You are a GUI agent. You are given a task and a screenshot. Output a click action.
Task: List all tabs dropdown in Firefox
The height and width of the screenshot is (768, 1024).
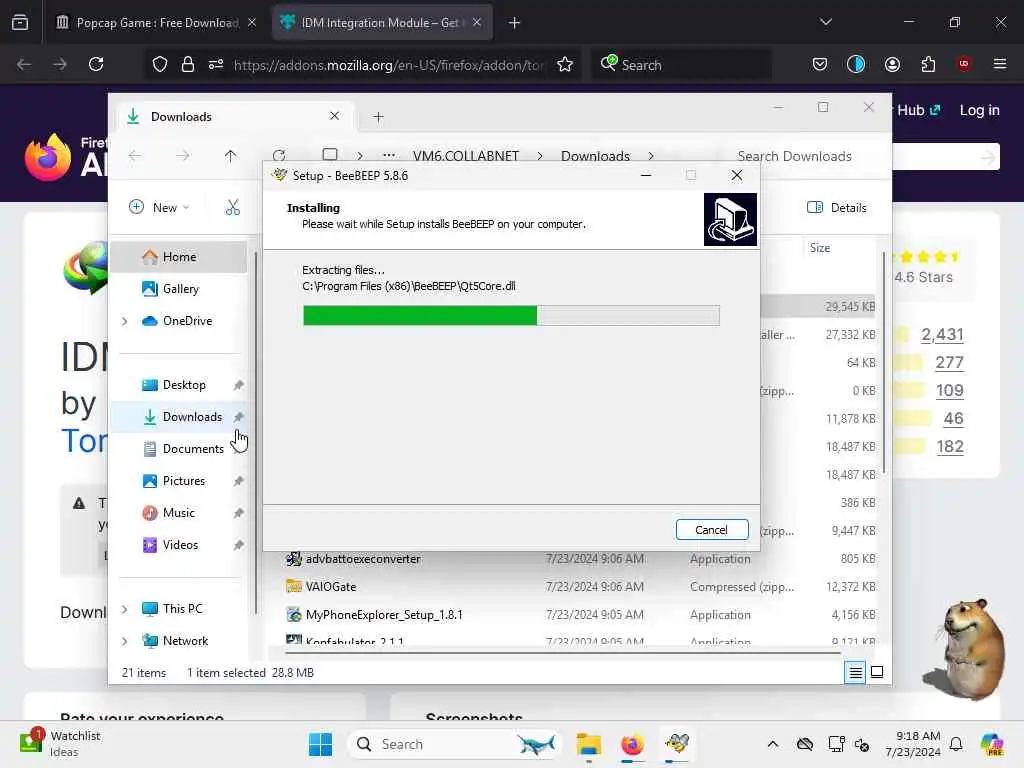click(825, 22)
